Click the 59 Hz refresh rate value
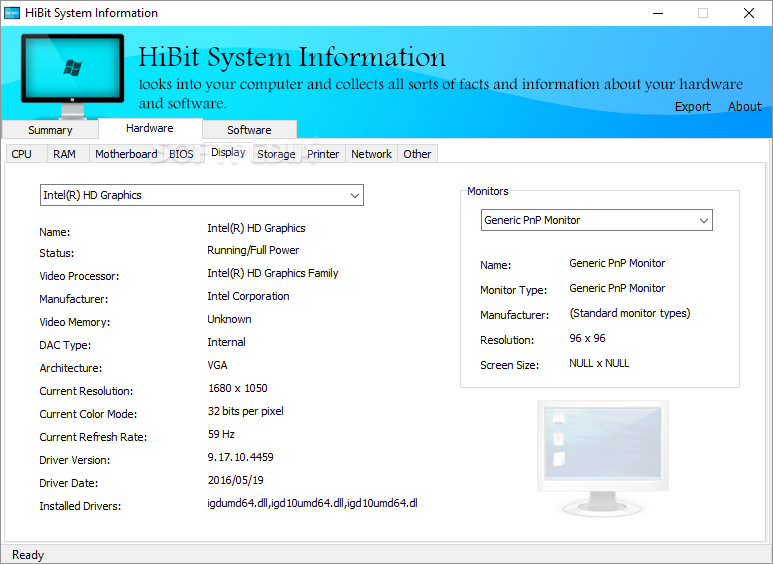 point(221,434)
